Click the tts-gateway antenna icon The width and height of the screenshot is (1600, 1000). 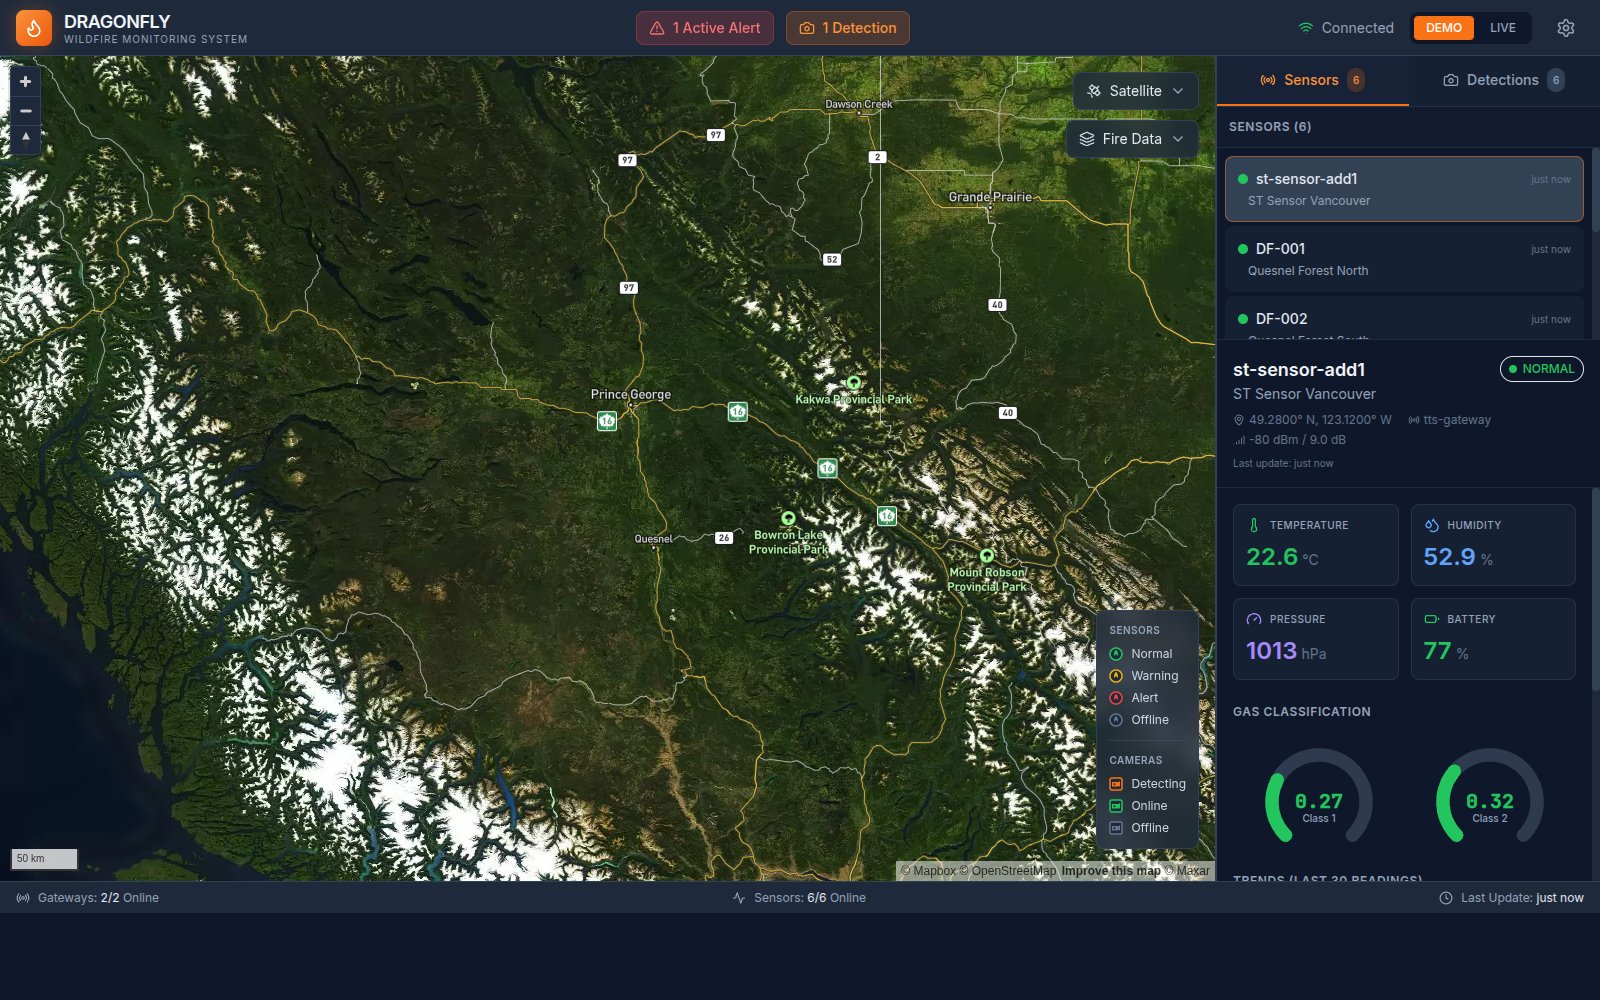(1414, 420)
